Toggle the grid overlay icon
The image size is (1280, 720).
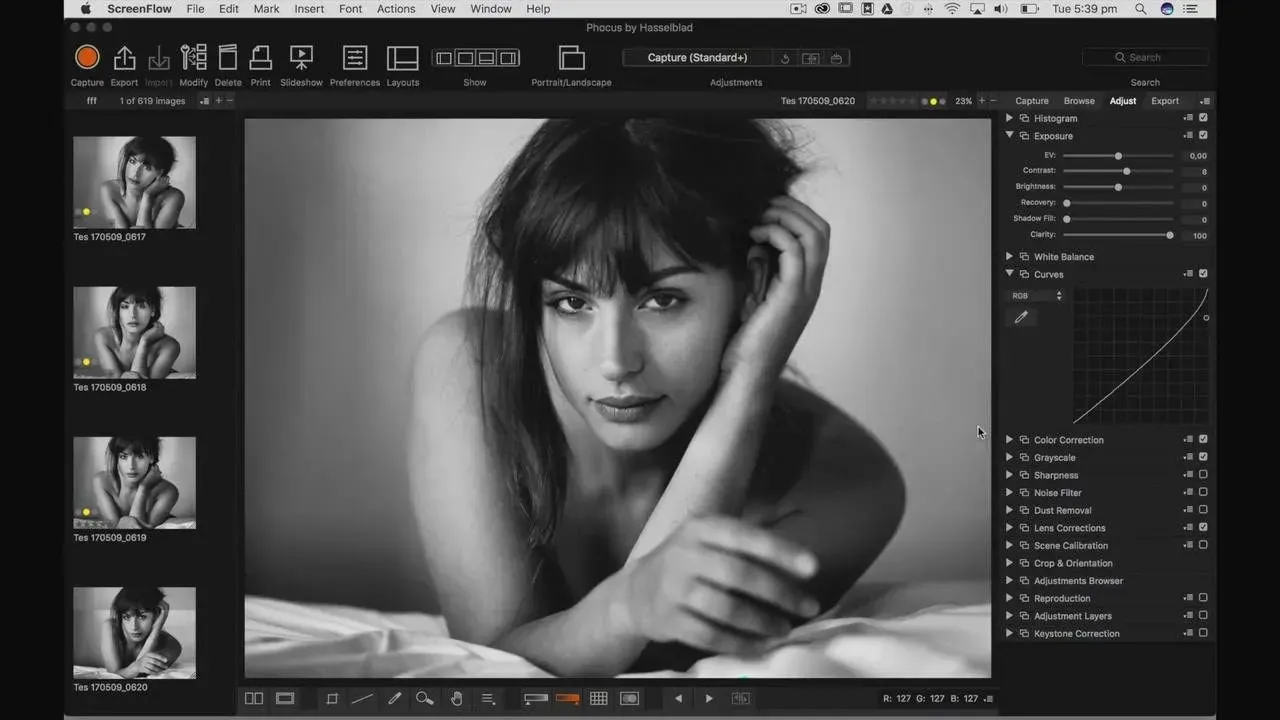[598, 698]
